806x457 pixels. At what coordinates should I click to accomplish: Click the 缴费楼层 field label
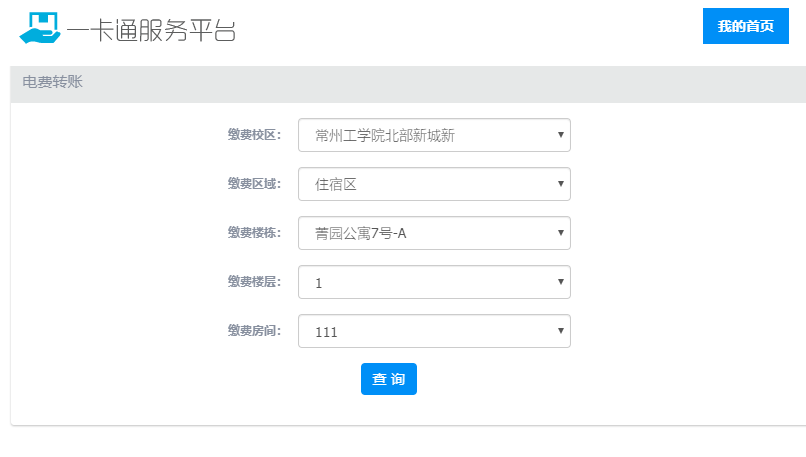click(x=254, y=282)
